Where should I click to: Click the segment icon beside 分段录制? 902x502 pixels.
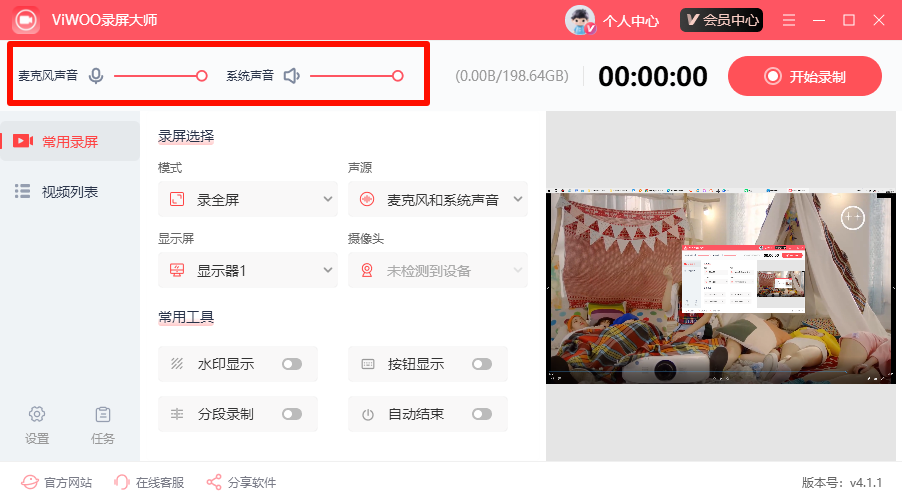tap(177, 414)
